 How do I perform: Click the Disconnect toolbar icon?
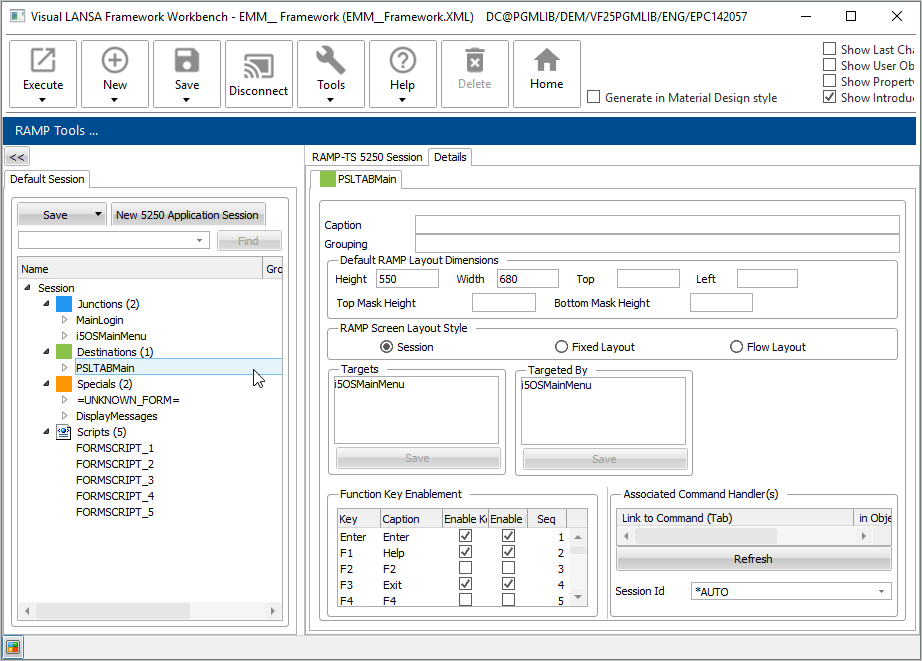point(258,66)
